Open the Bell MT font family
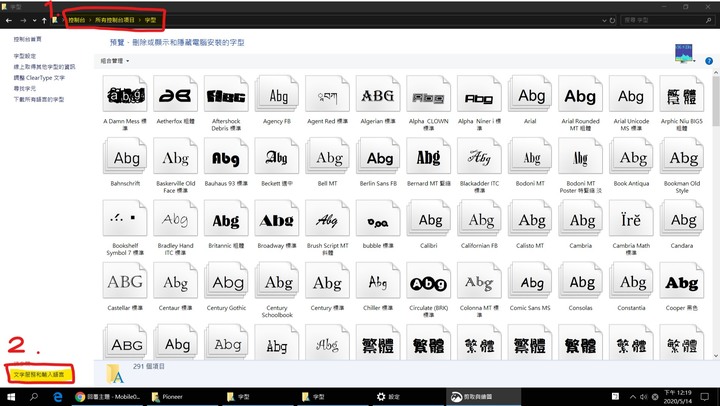This screenshot has width=720, height=406. (327, 157)
